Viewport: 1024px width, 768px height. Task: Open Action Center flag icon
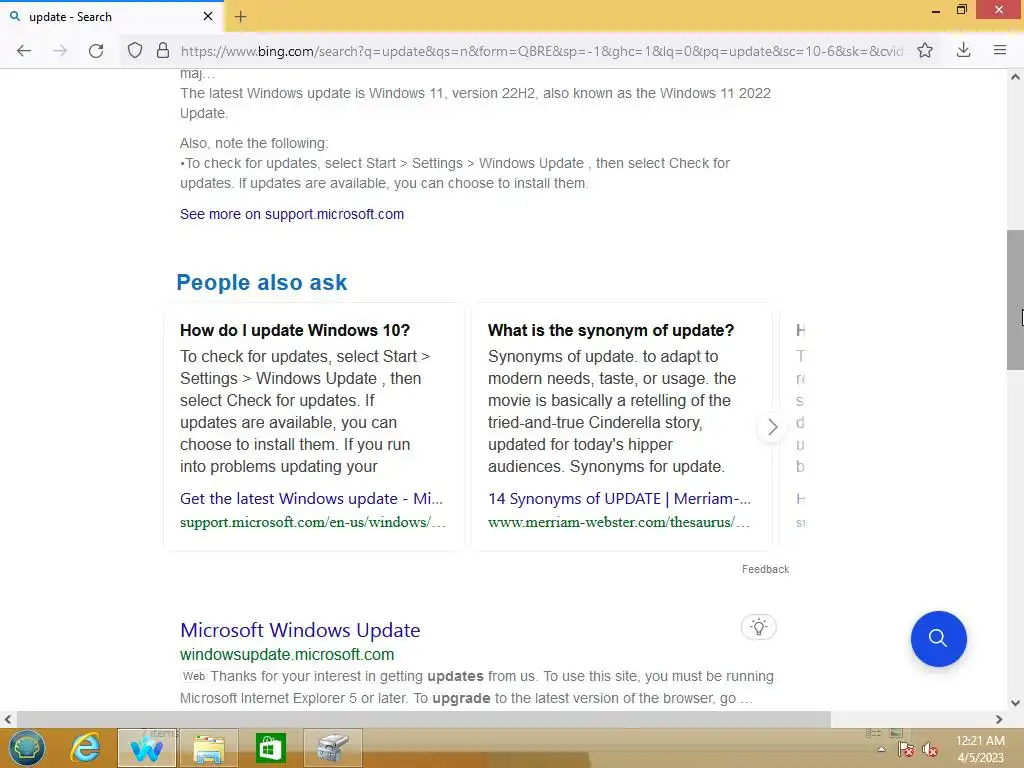point(905,750)
